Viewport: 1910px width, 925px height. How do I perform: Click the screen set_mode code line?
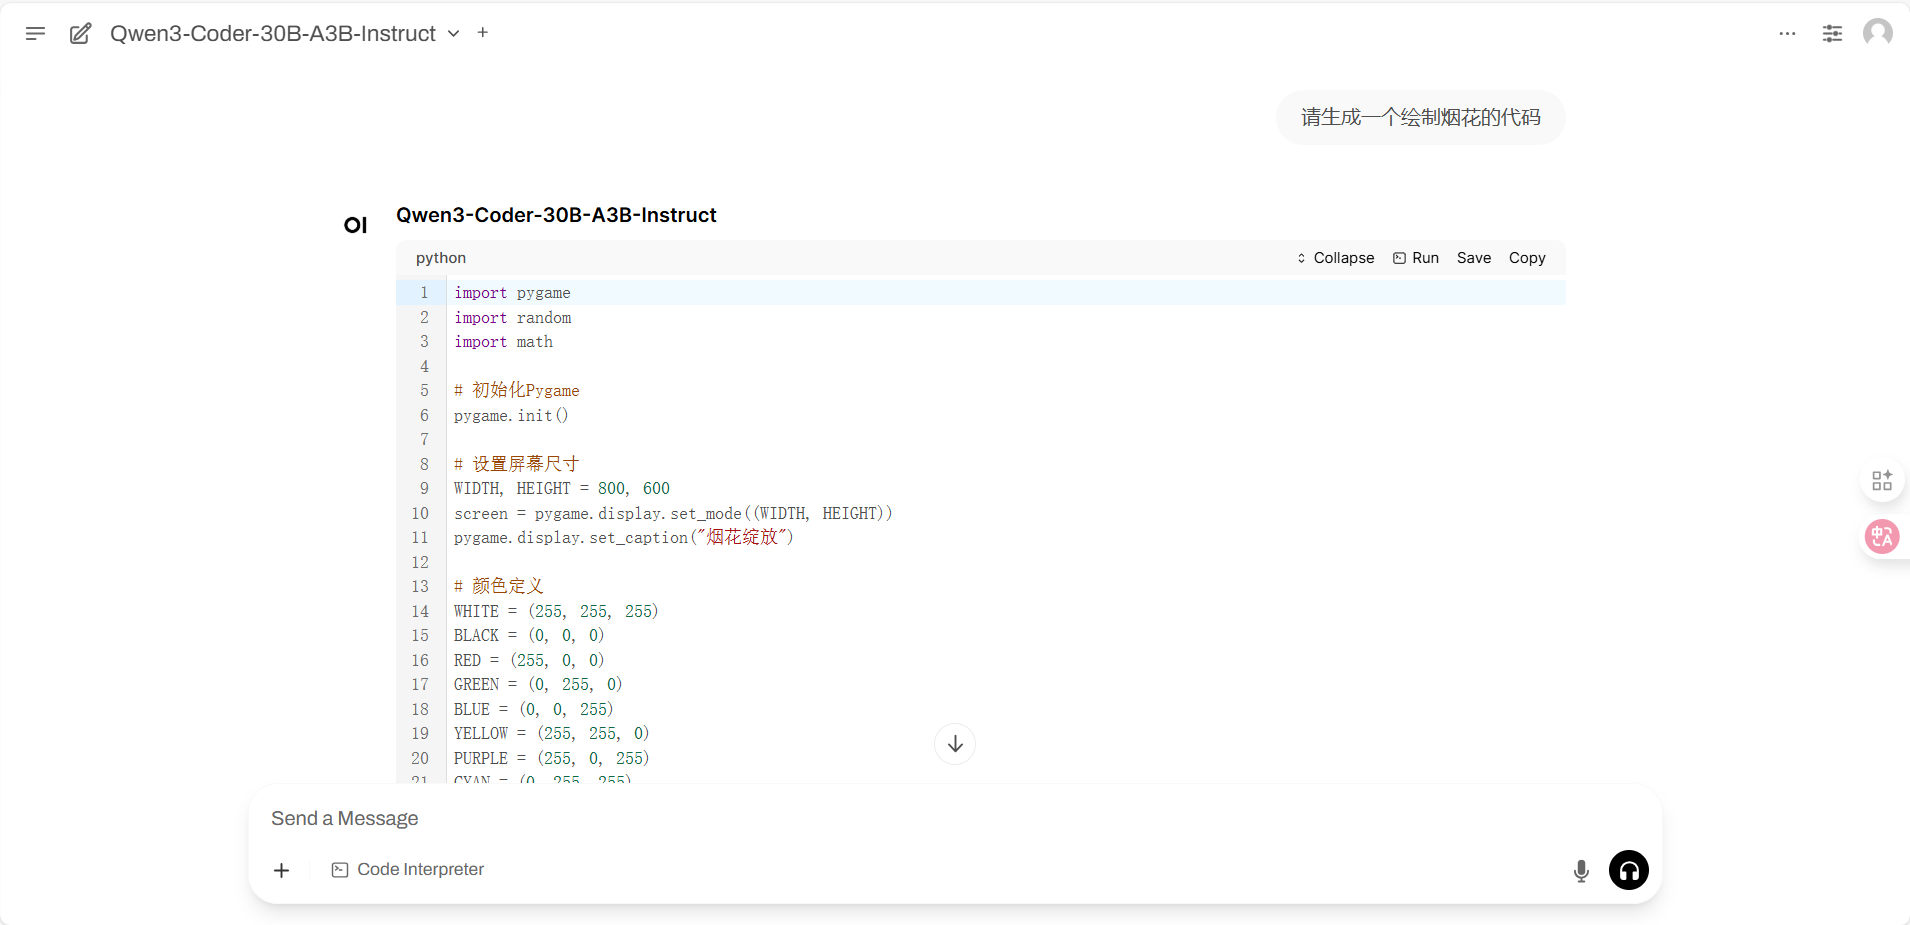673,514
